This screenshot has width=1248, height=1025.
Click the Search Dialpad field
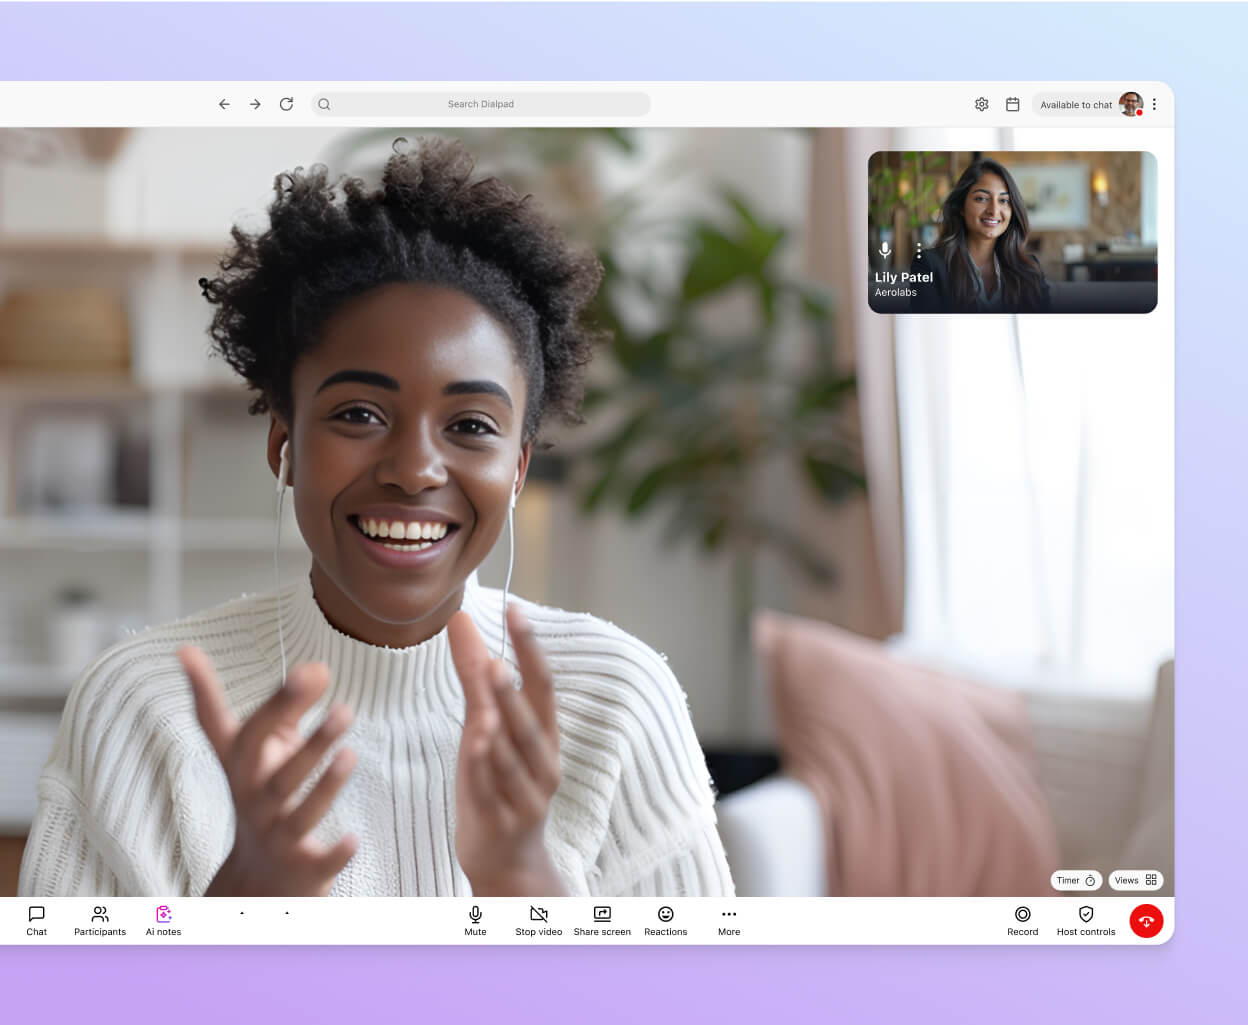[481, 104]
